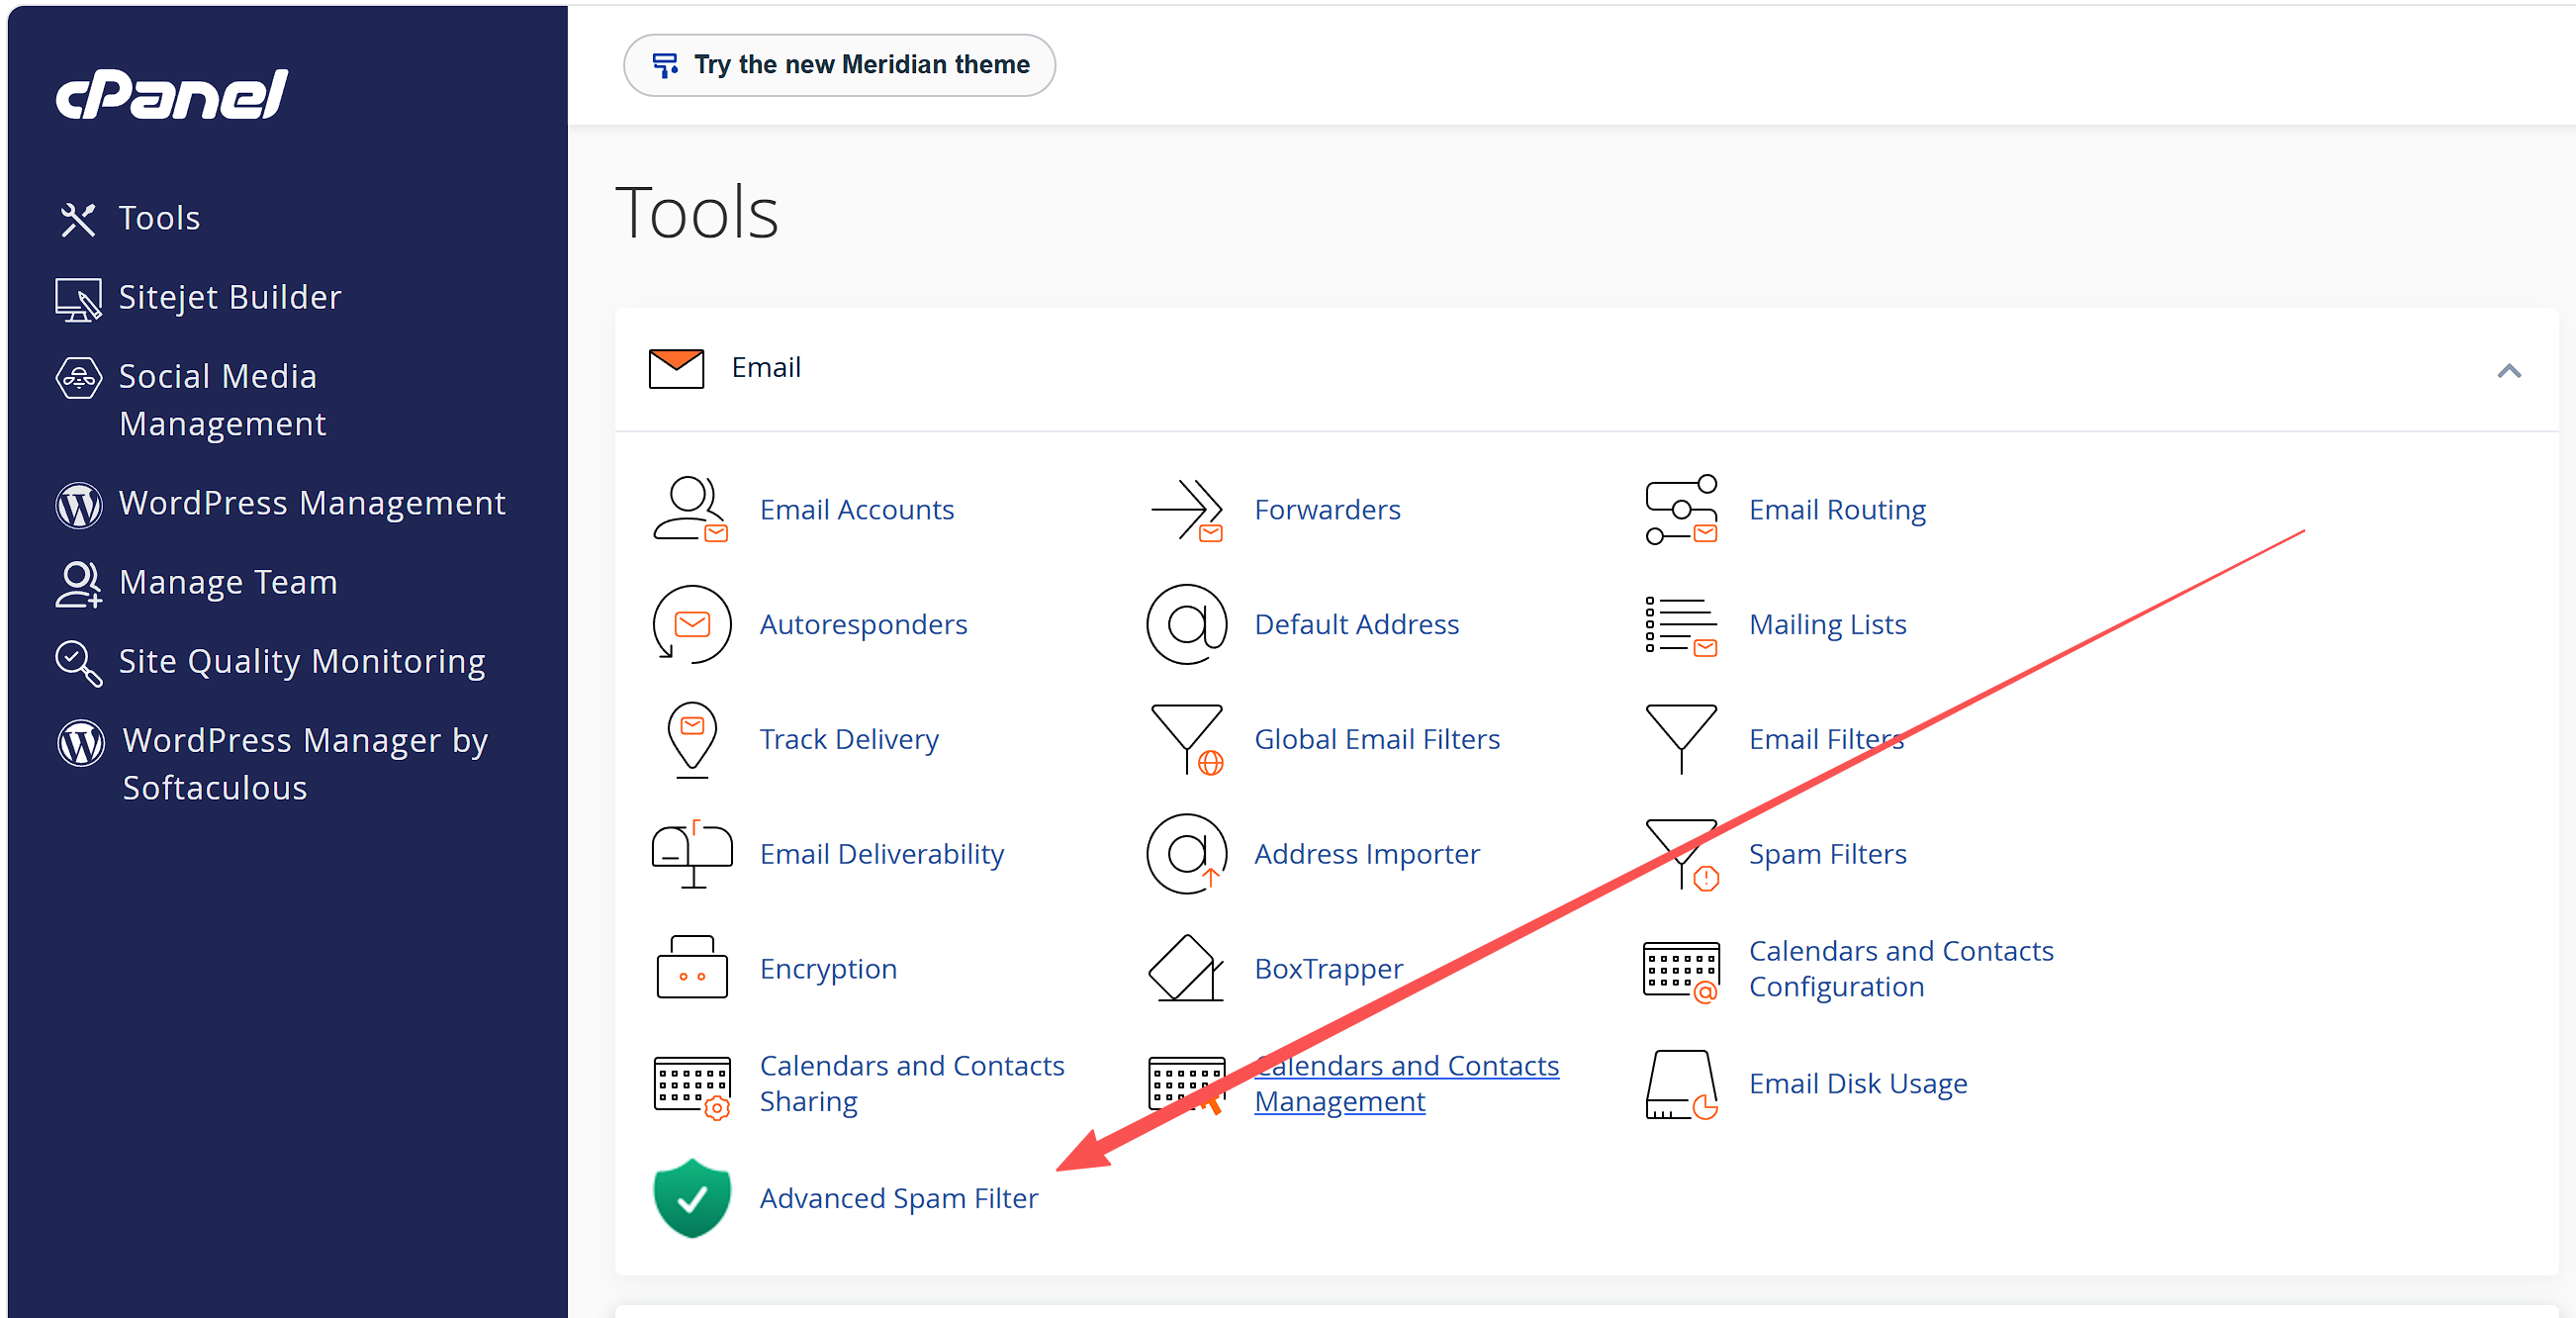The image size is (2576, 1318).
Task: Click the Advanced Spam Filter shield icon
Action: [692, 1199]
